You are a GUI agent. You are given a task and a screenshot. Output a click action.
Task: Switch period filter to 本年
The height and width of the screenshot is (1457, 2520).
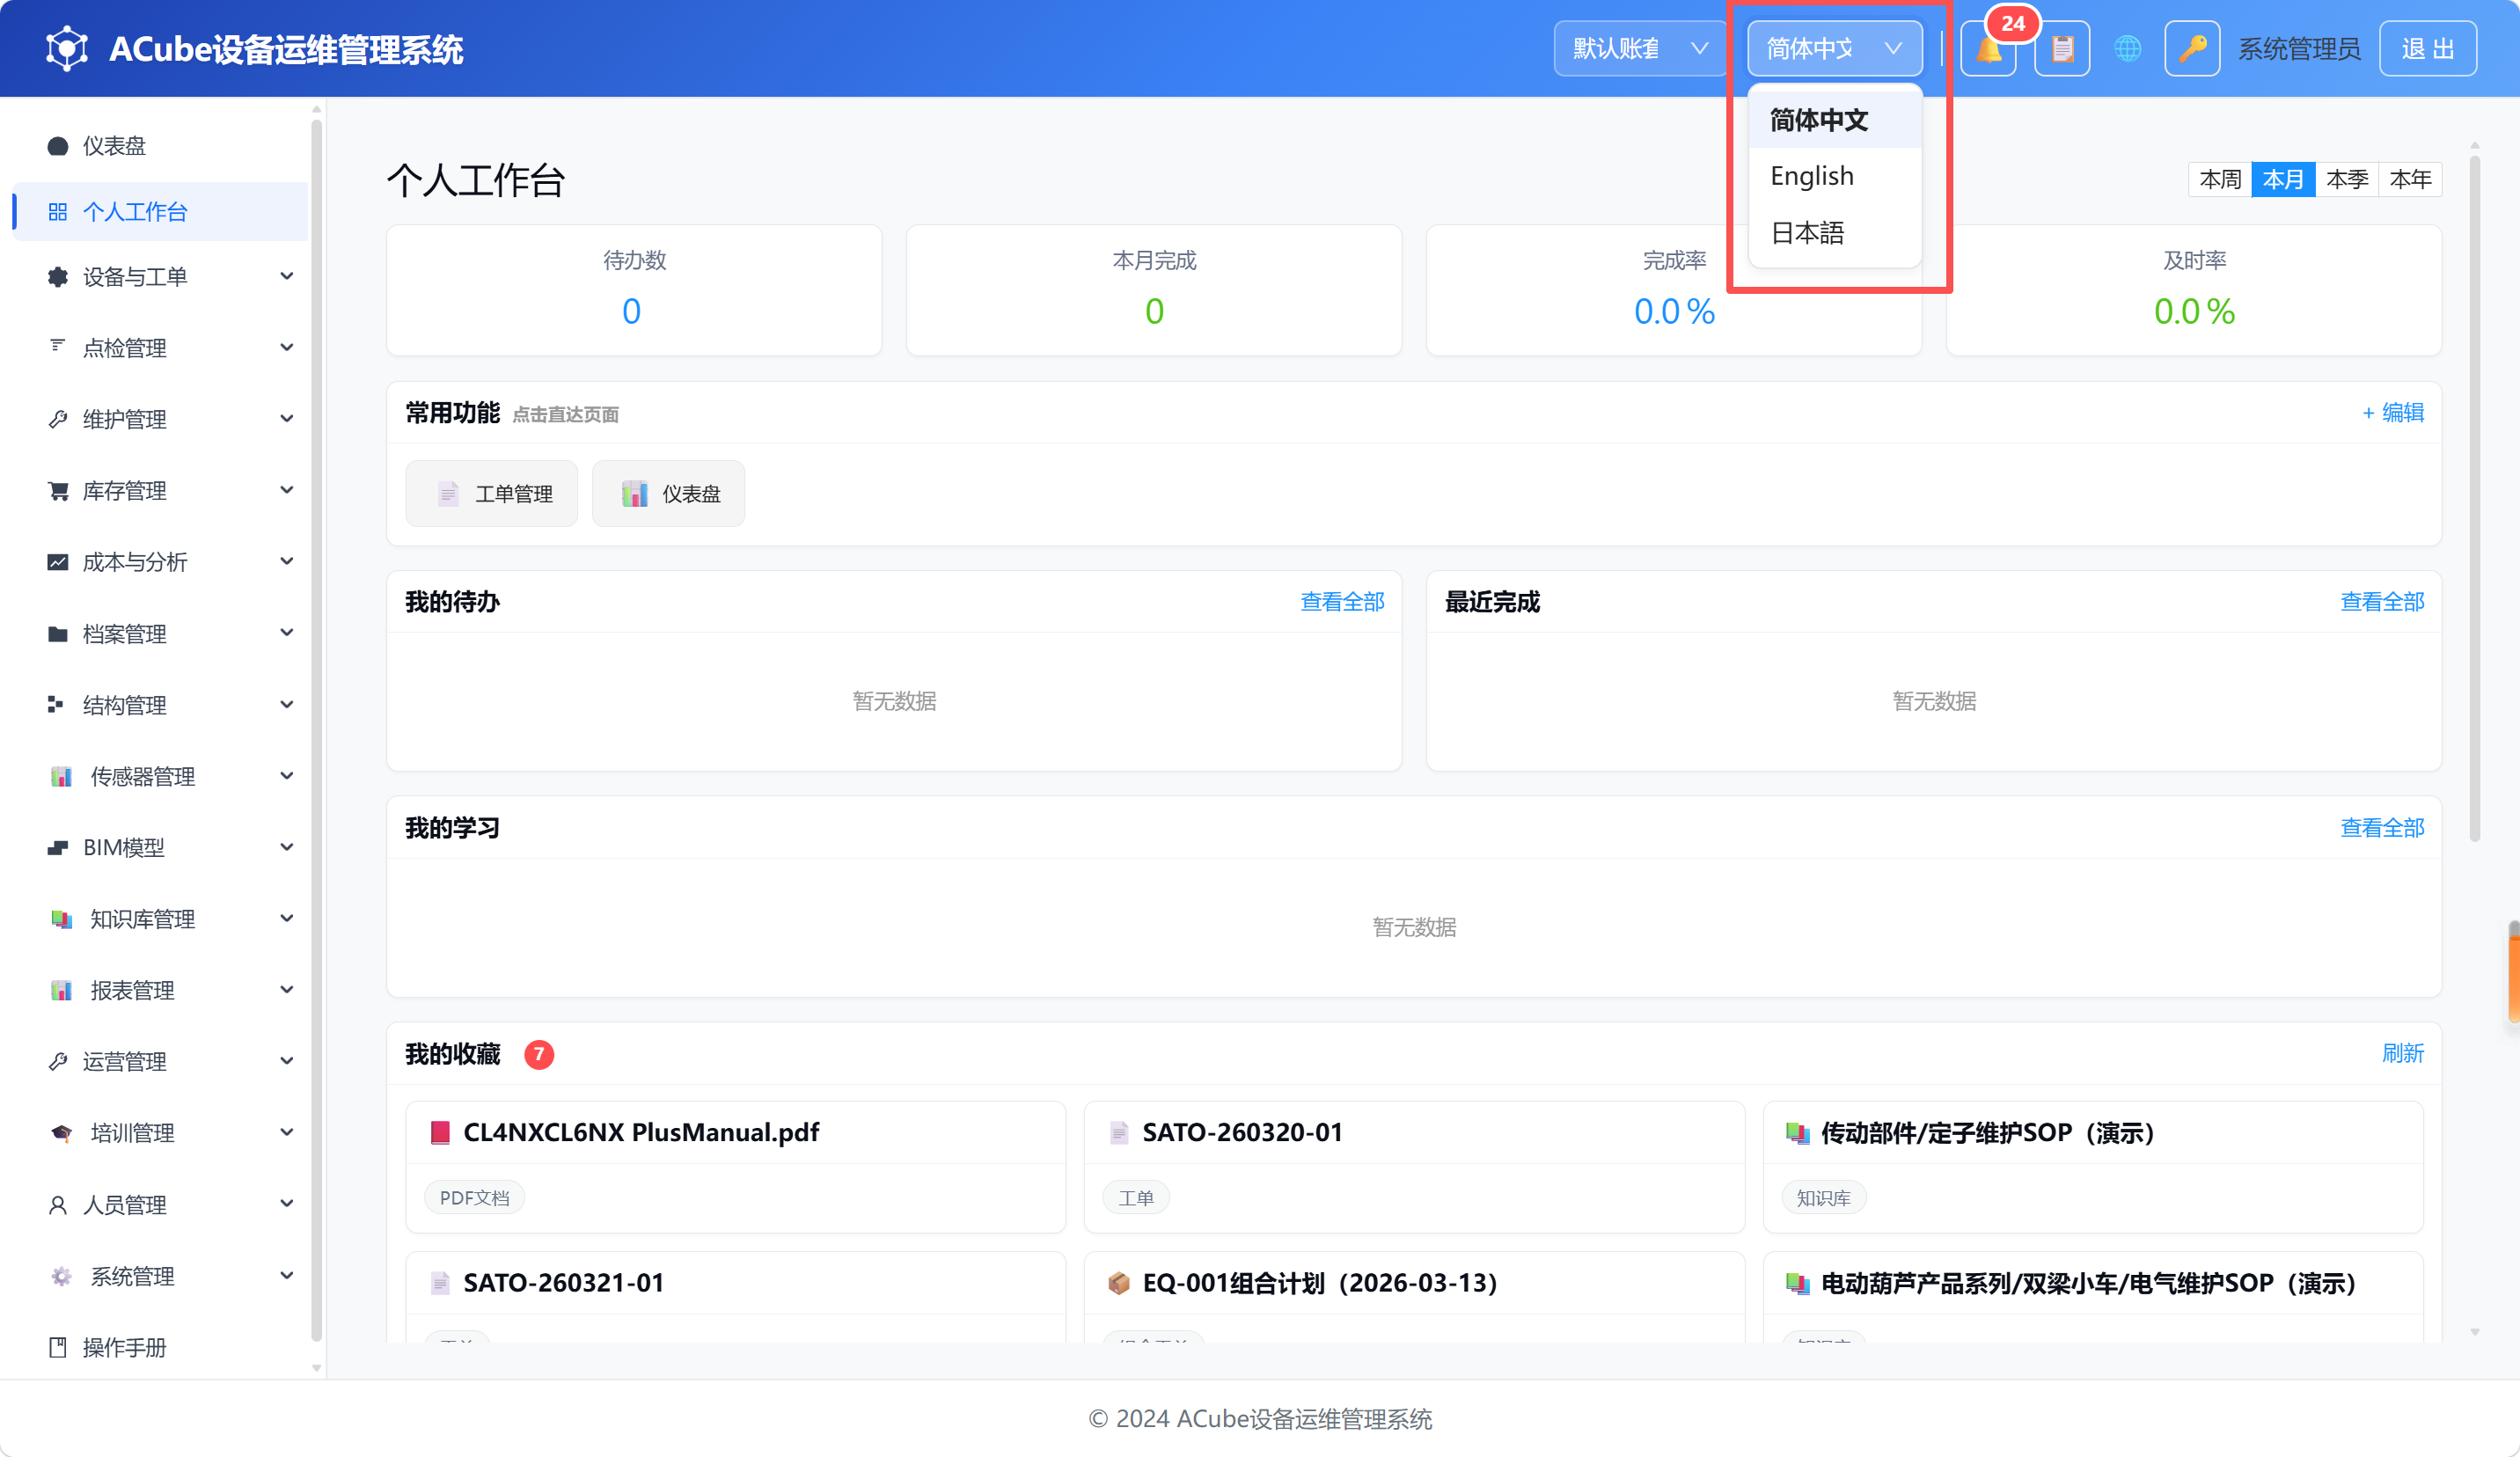[2410, 179]
